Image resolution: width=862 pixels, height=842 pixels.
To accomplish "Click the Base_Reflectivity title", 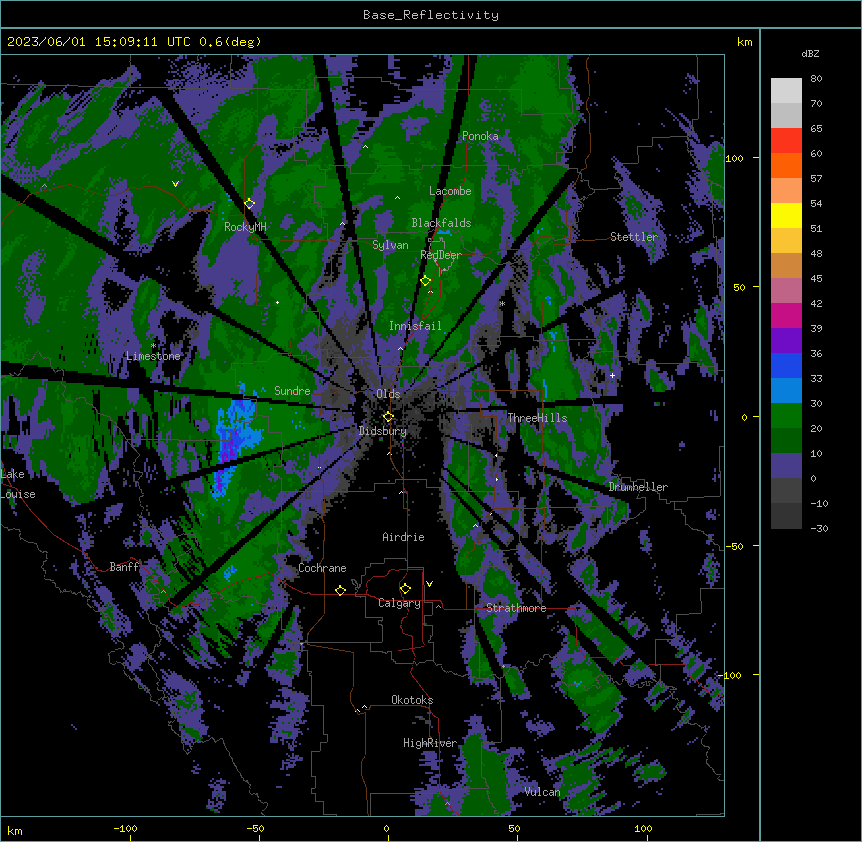I will (x=431, y=15).
